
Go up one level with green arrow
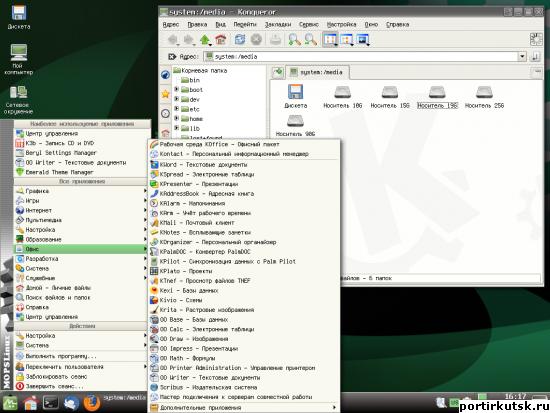point(205,39)
